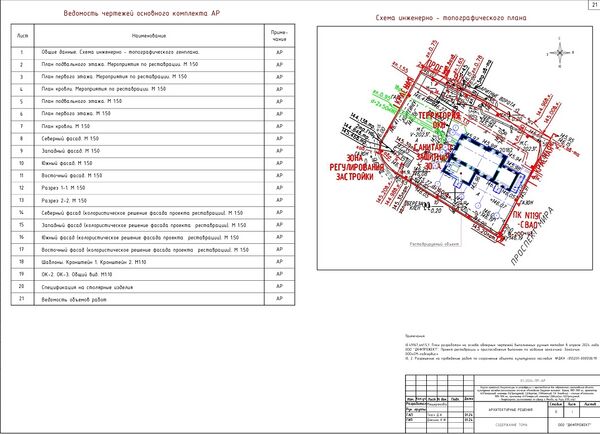This screenshot has width=600, height=434.
Task: Select sheet 16 'Южный фасад (колористическое решение'
Action: pos(153,237)
